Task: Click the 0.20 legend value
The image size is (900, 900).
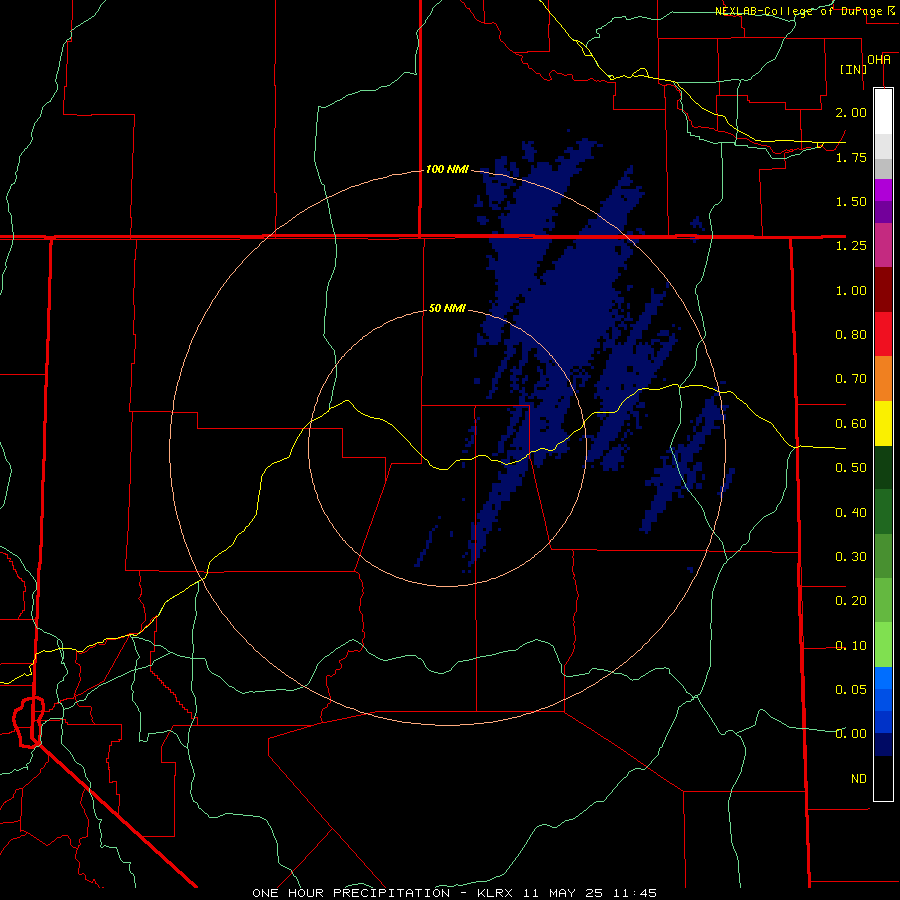Action: click(851, 601)
